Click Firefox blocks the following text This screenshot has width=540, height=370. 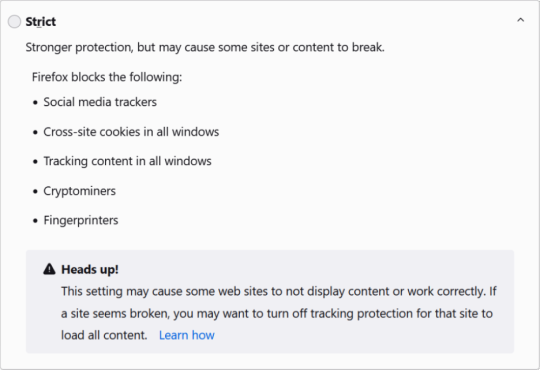pyautogui.click(x=107, y=77)
